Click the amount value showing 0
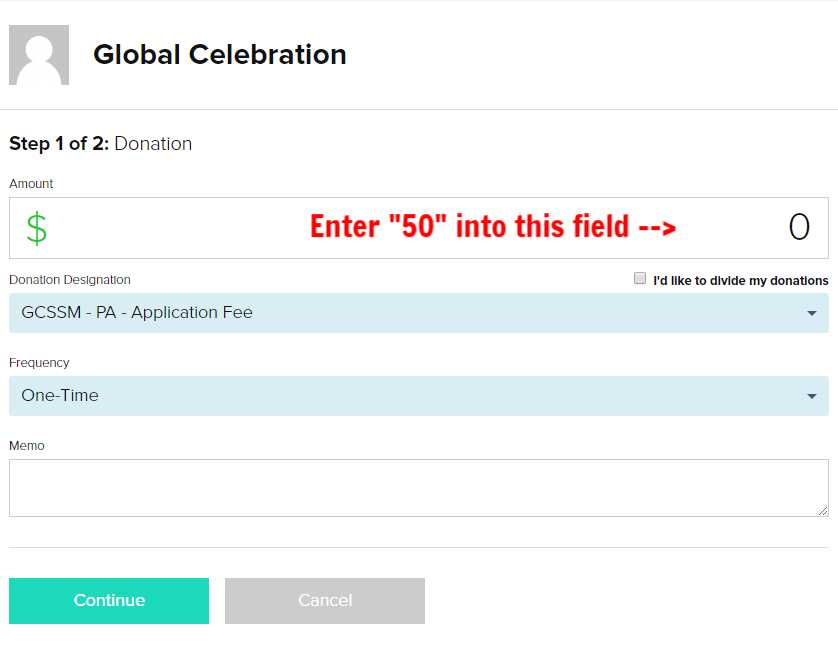Viewport: 838px width, 646px height. (799, 227)
